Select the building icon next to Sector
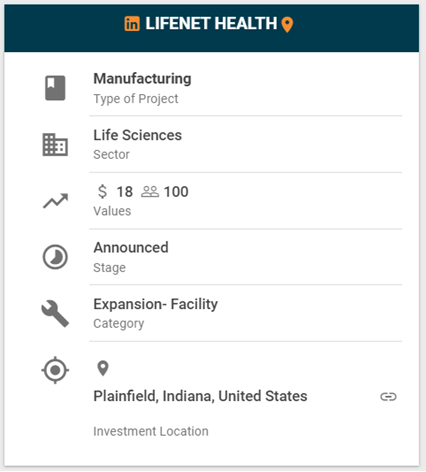The image size is (426, 472). coord(55,145)
